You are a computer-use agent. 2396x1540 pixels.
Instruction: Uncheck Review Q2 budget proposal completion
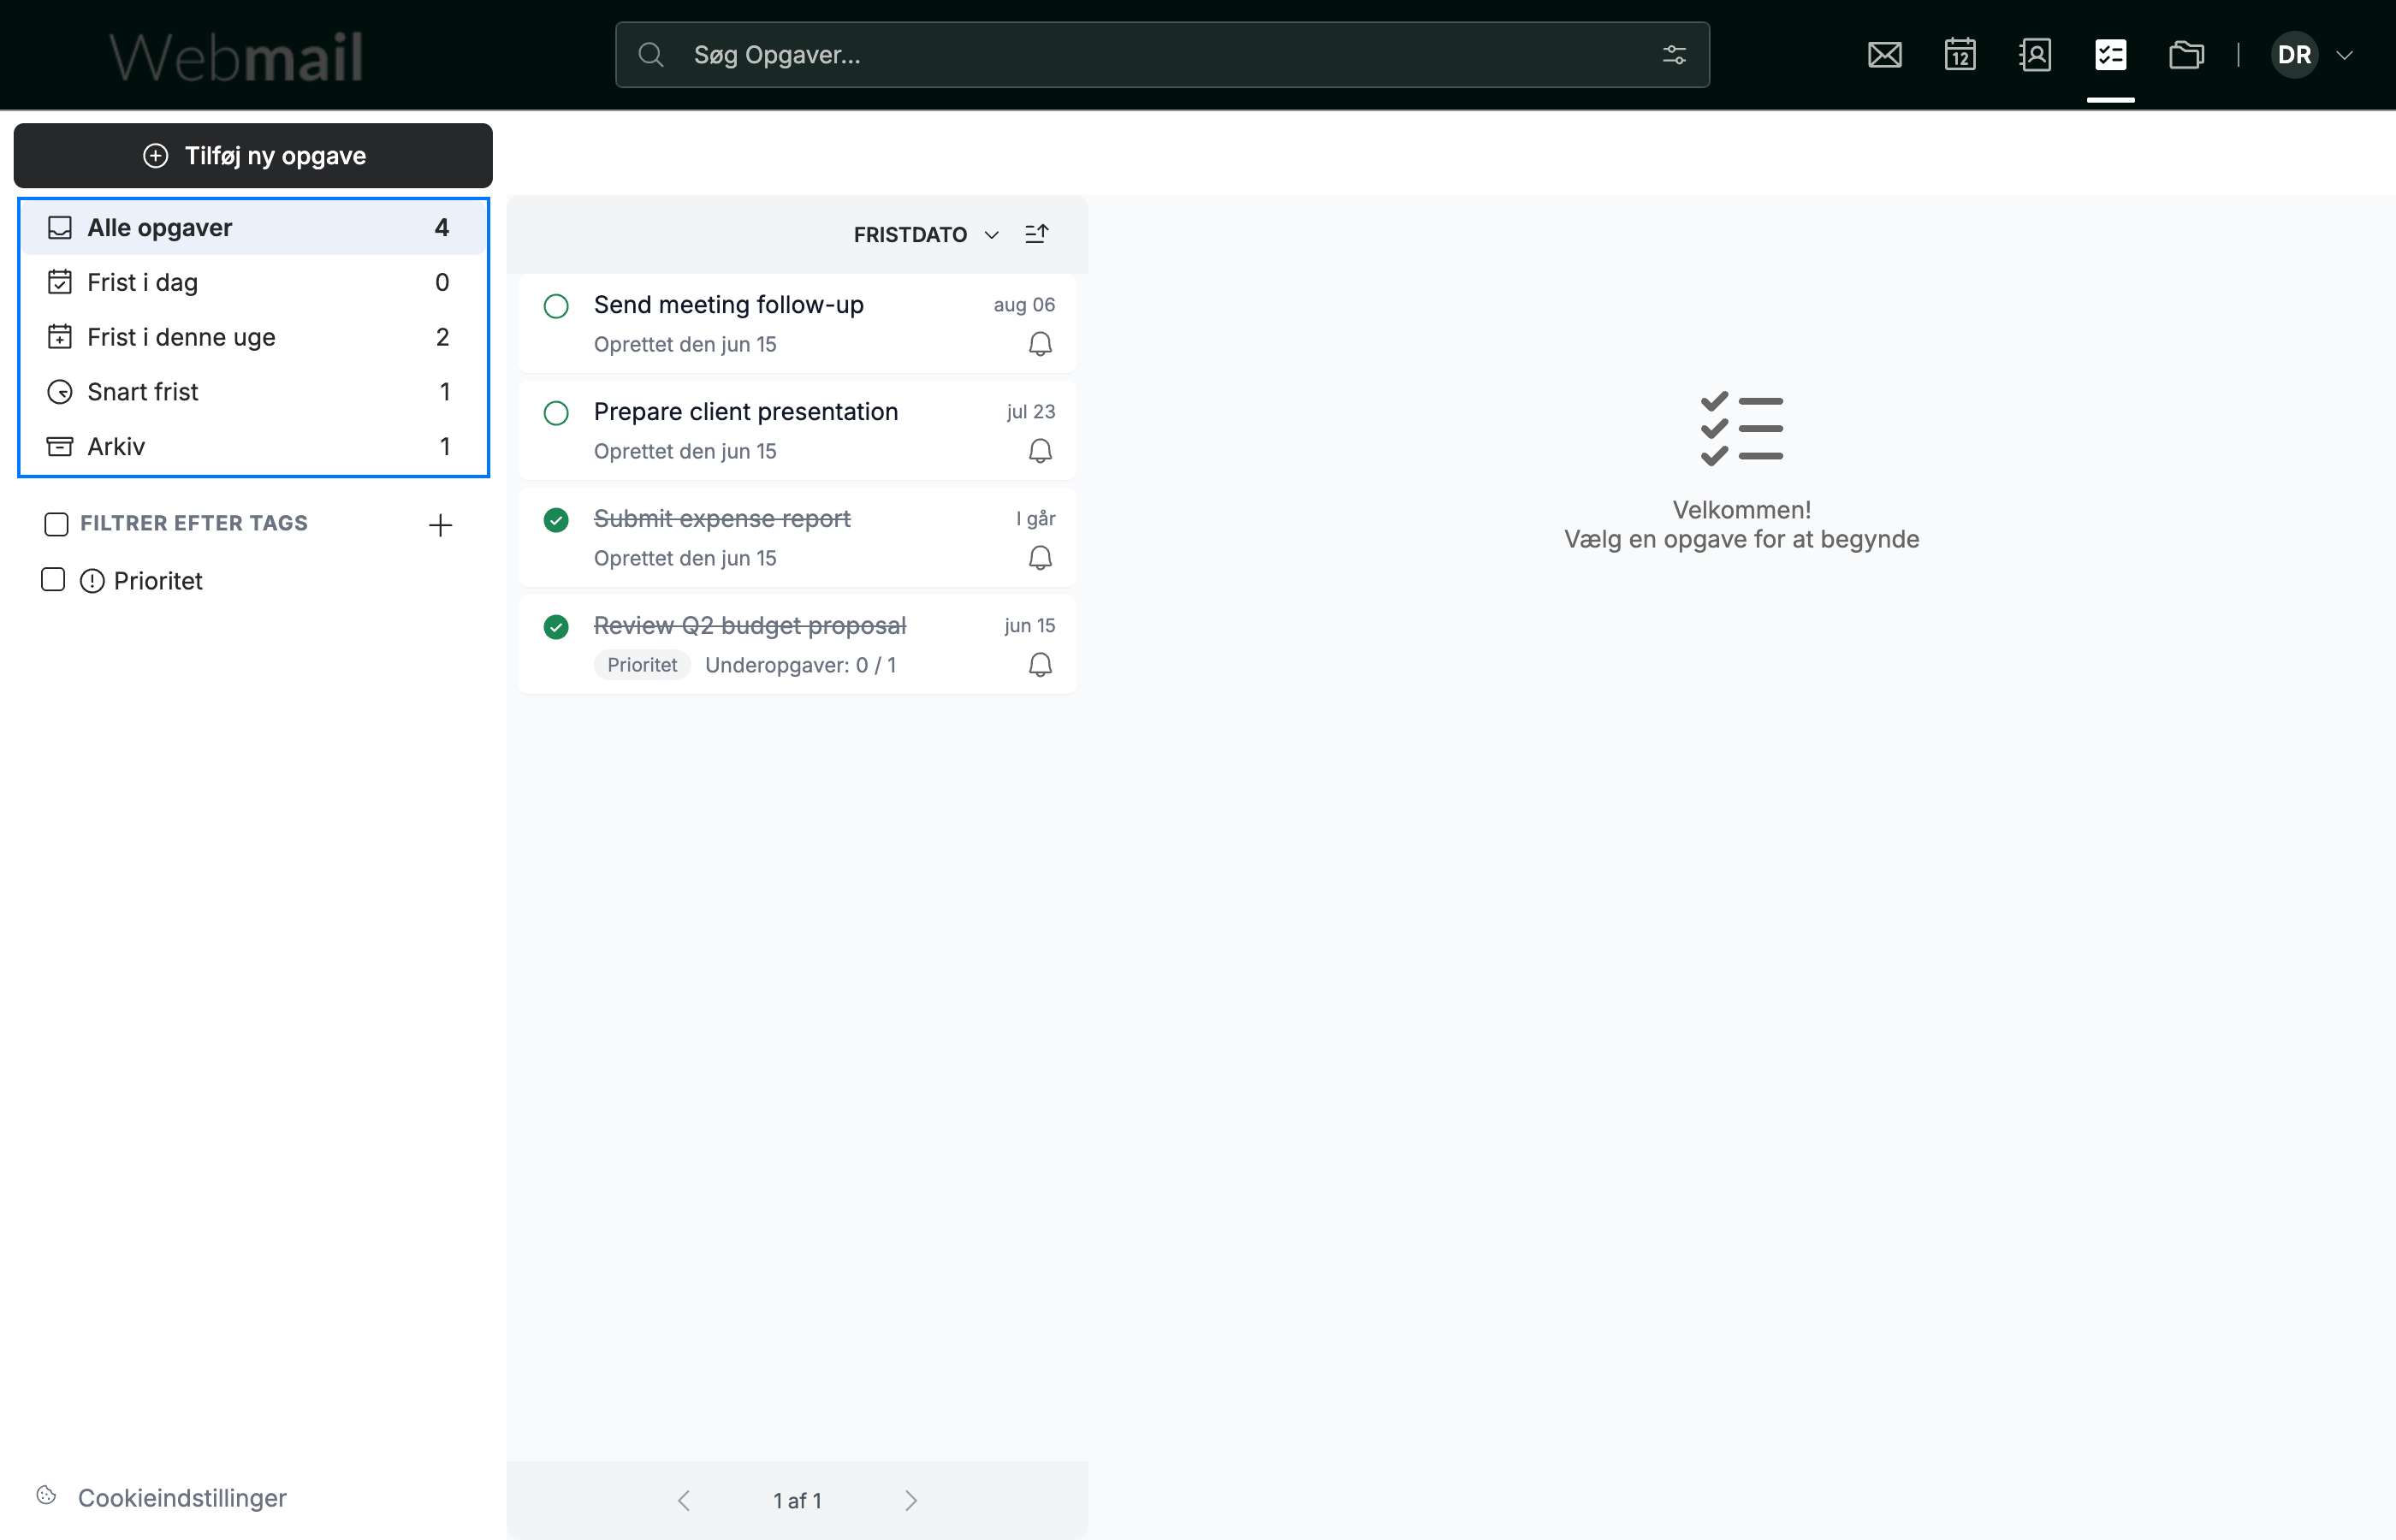[556, 627]
